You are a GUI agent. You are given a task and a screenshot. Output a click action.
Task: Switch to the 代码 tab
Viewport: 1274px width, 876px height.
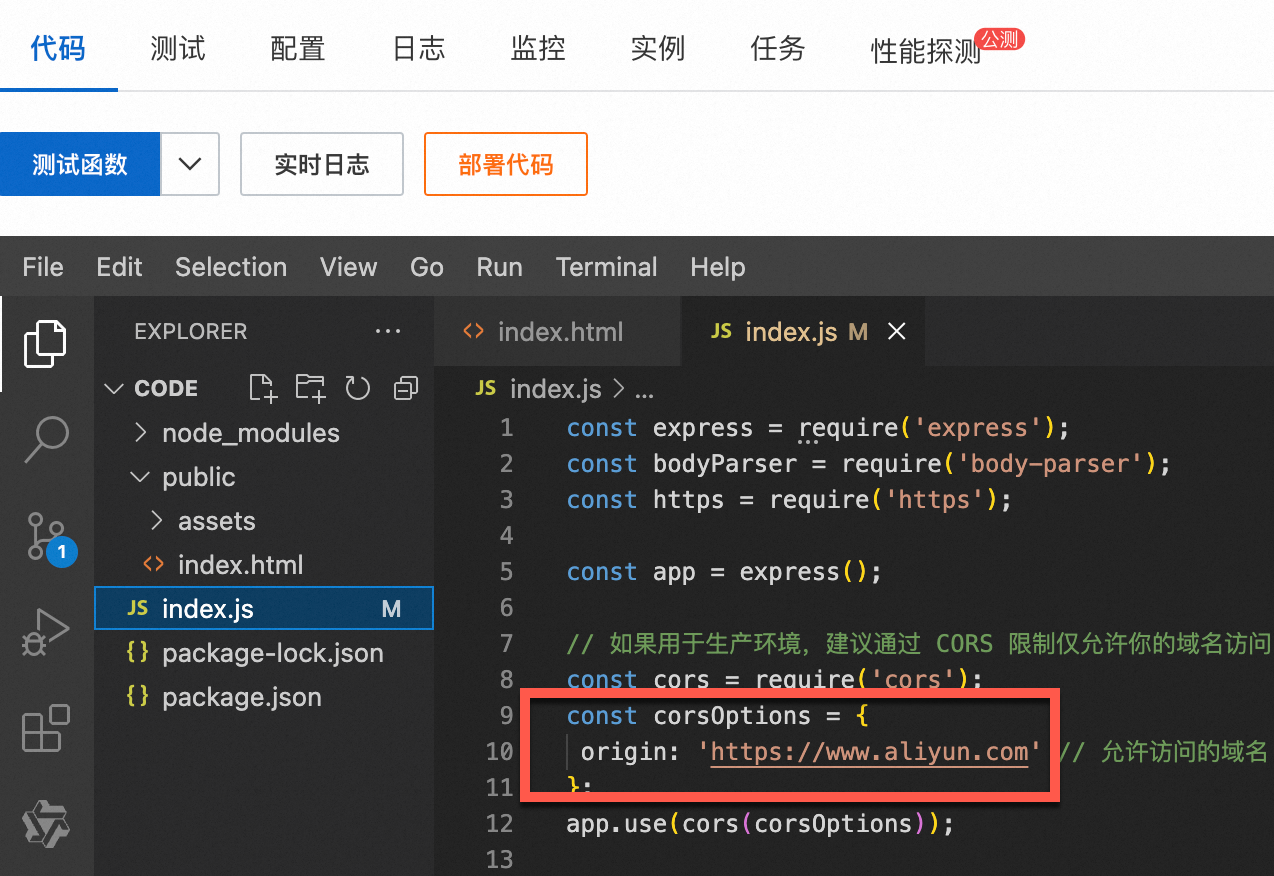point(58,47)
